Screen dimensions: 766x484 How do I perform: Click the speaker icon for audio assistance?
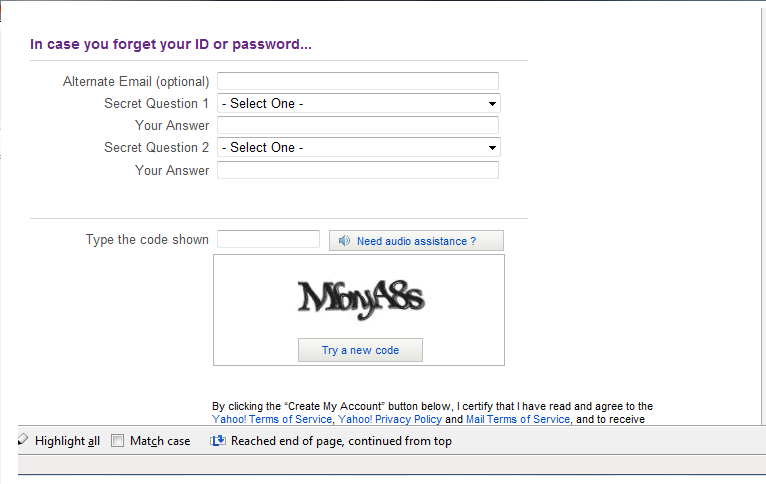click(344, 241)
